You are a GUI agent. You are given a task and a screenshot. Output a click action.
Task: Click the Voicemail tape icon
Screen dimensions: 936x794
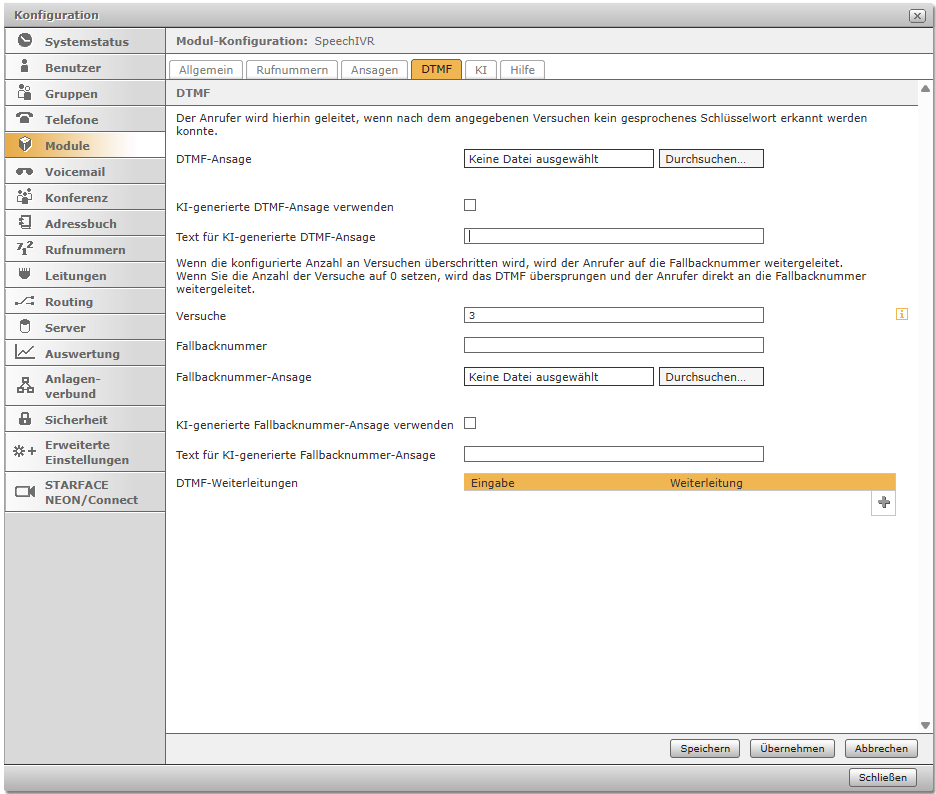[25, 172]
